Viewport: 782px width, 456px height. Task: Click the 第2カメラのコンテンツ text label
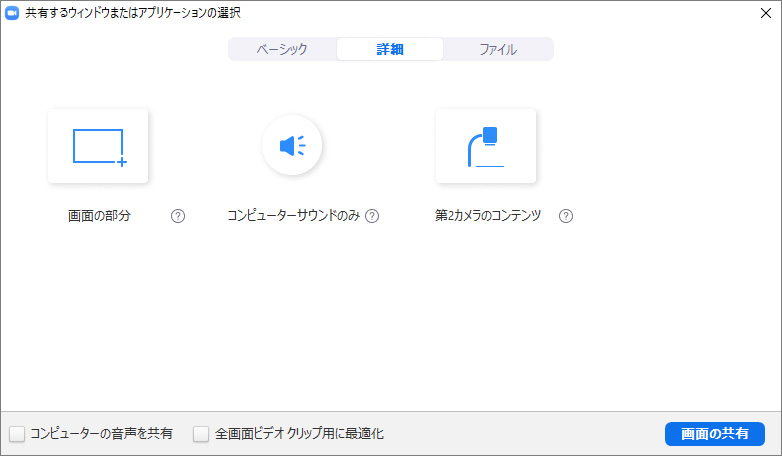tap(488, 216)
